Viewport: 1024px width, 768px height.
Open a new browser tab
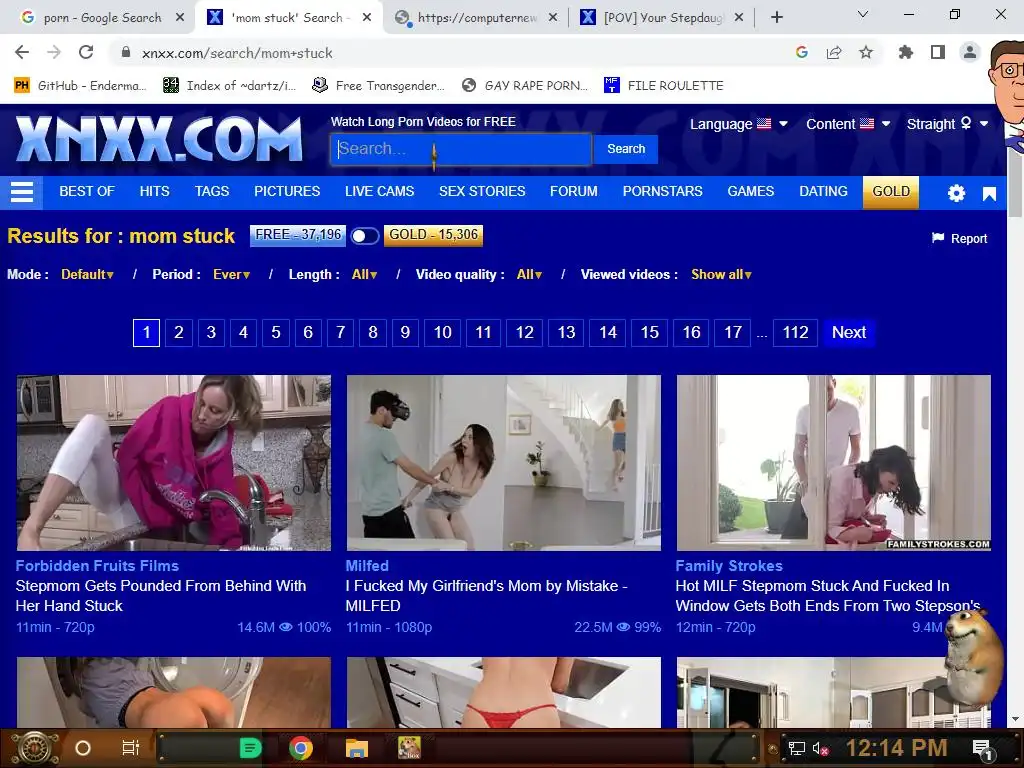point(776,18)
